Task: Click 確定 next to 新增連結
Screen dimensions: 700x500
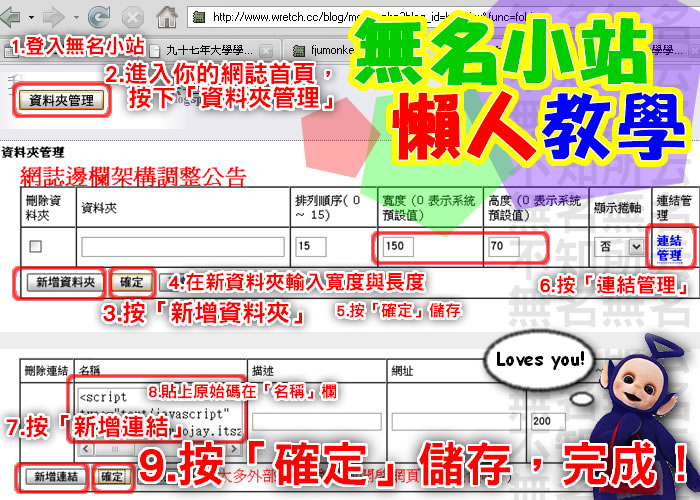Action: (x=112, y=477)
